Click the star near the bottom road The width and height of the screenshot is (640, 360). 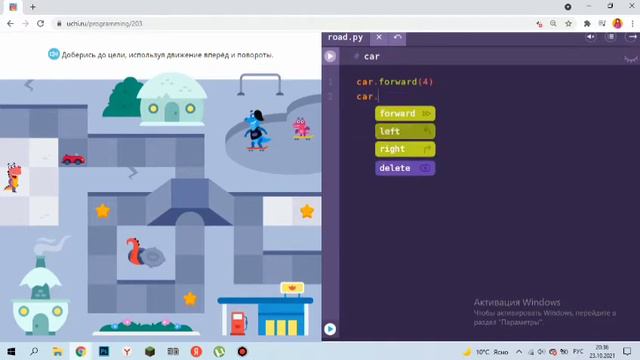(190, 299)
